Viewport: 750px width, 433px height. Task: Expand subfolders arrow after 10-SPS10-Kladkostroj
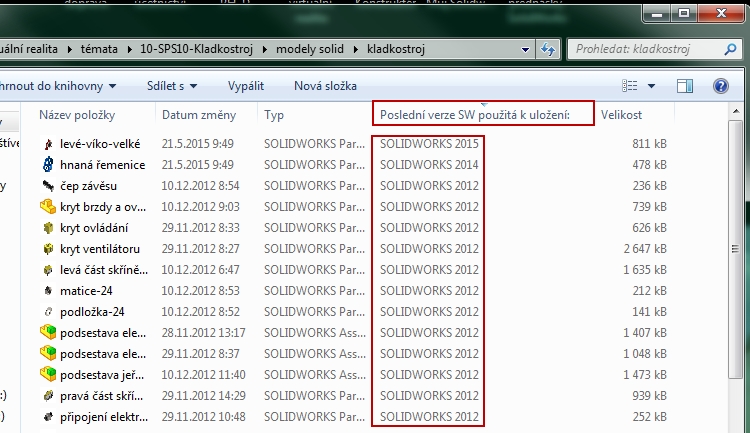[265, 49]
